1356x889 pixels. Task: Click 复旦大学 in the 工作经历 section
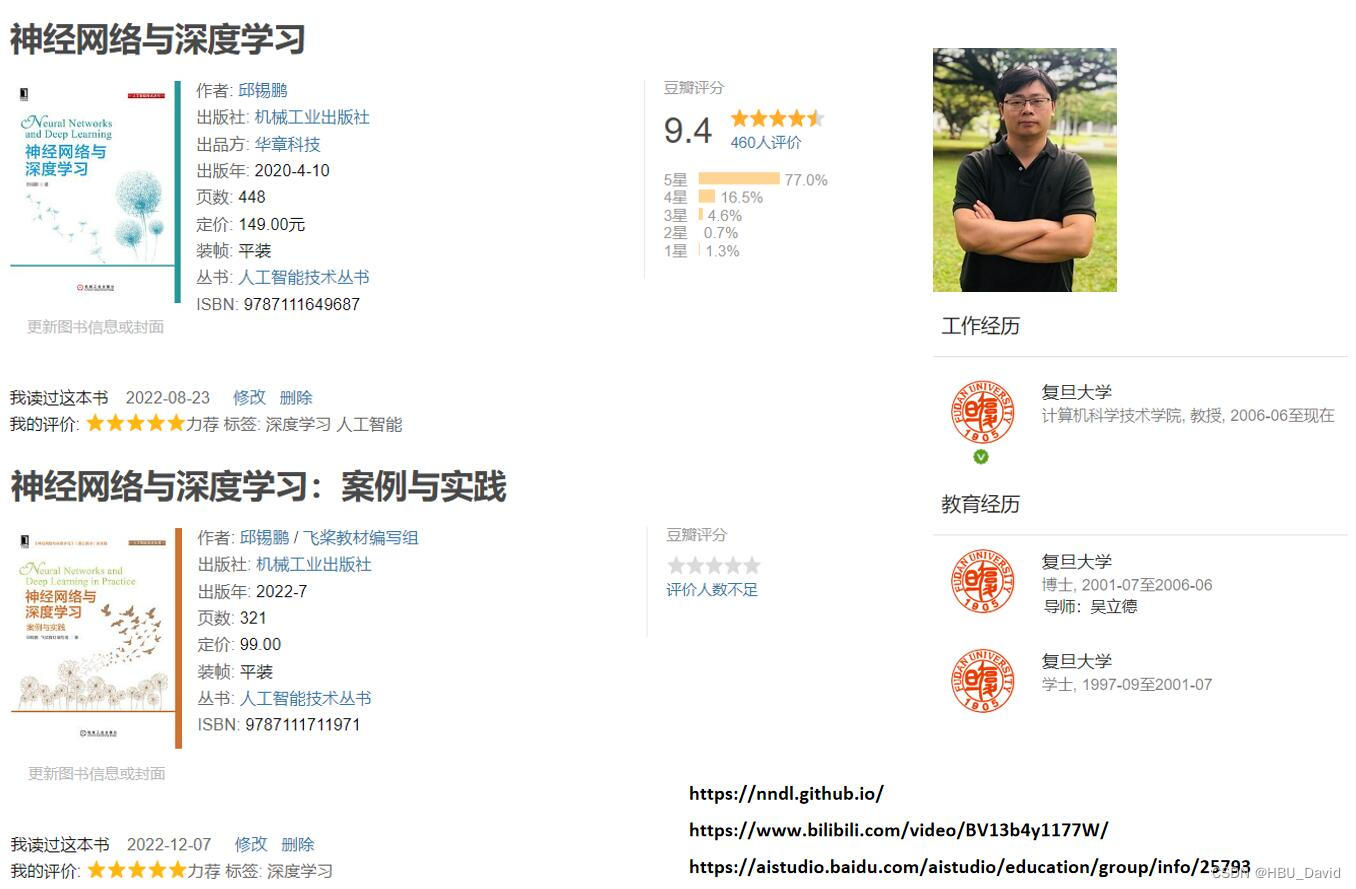(1077, 392)
